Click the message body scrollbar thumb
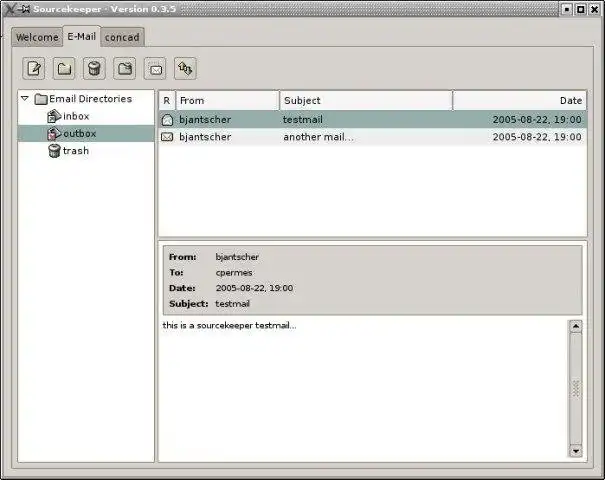The image size is (605, 480). click(576, 389)
